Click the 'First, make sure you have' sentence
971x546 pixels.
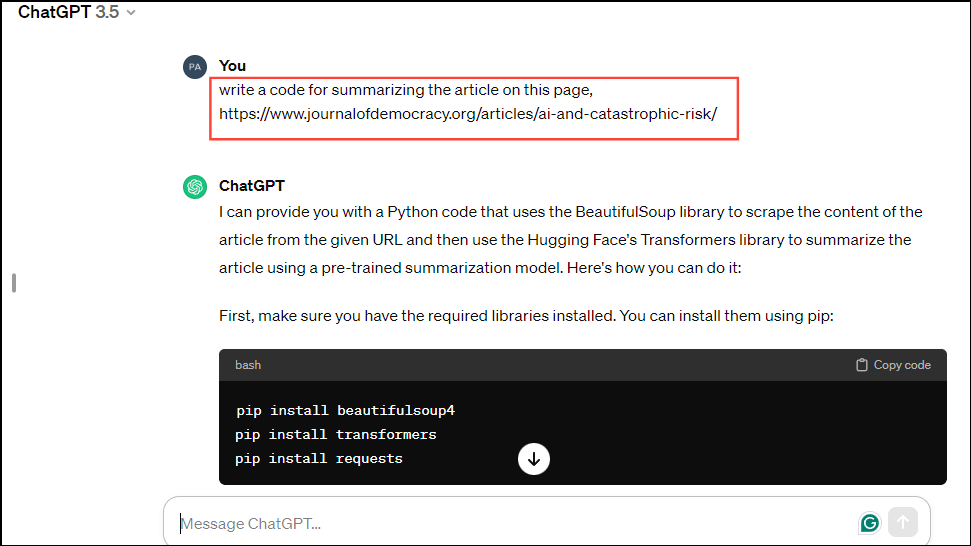click(x=526, y=316)
